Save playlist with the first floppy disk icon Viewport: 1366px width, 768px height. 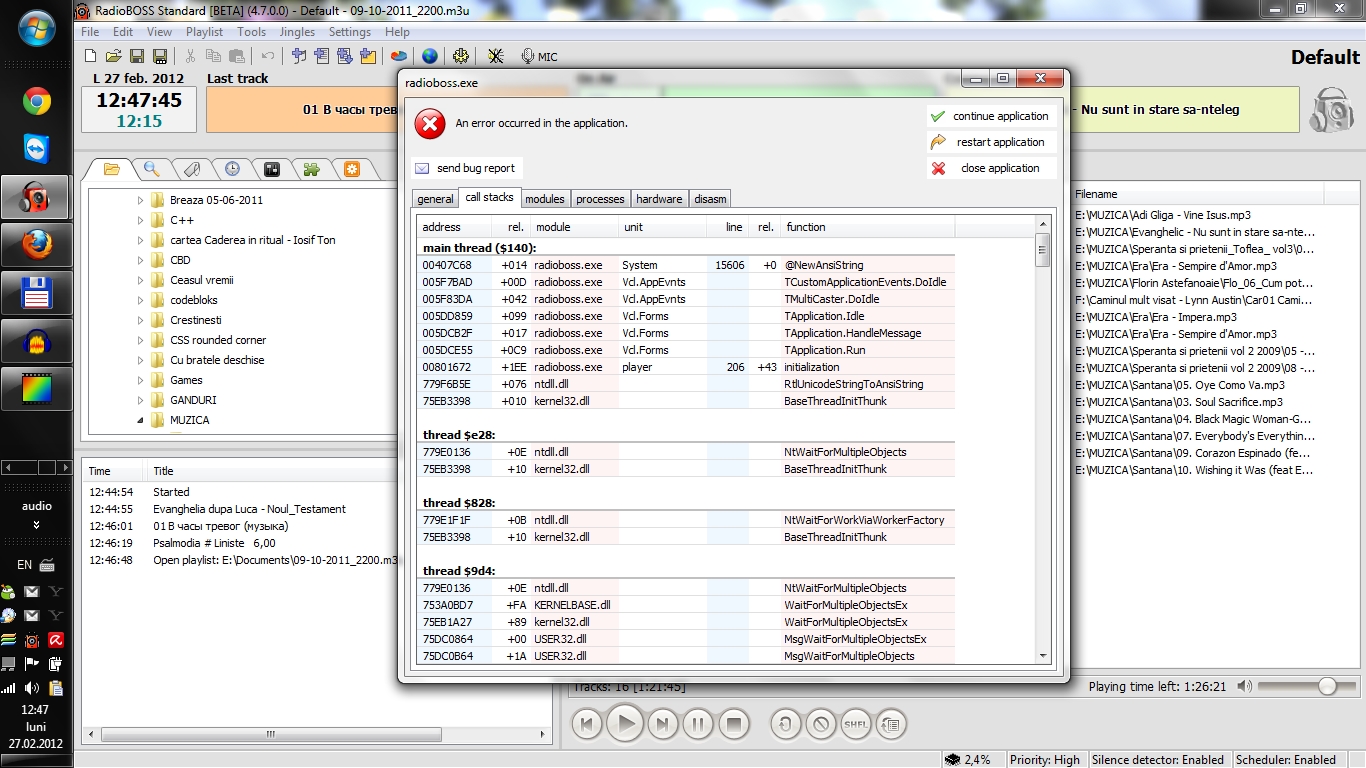[136, 56]
